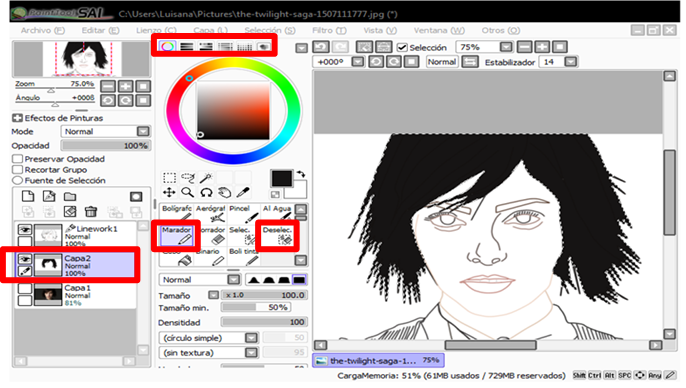Toggle the Recortar Grupo checkbox

(x=18, y=170)
